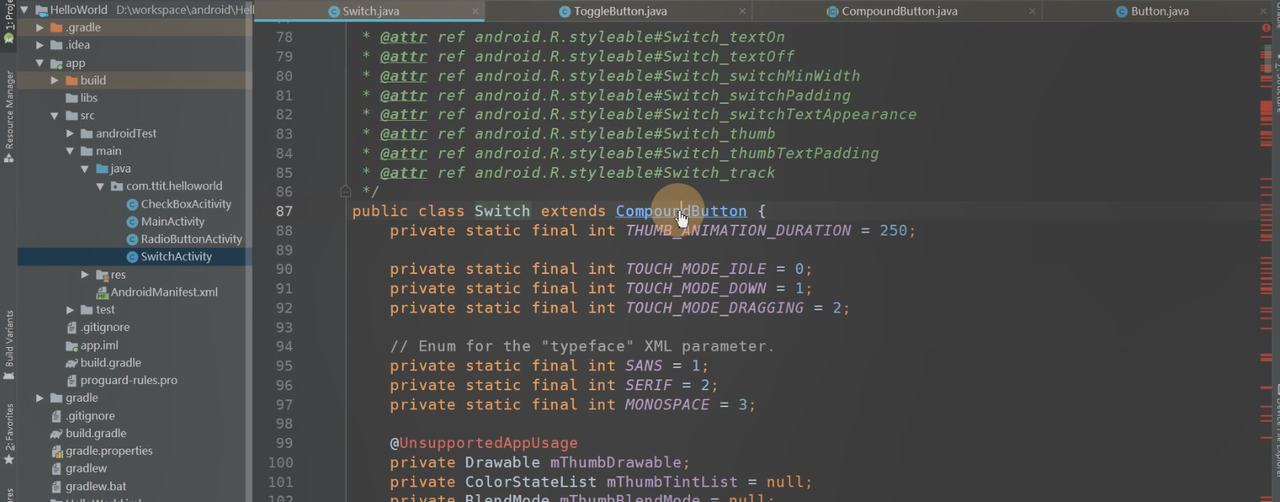Close the CompoundButton.java tab

pos(1033,11)
